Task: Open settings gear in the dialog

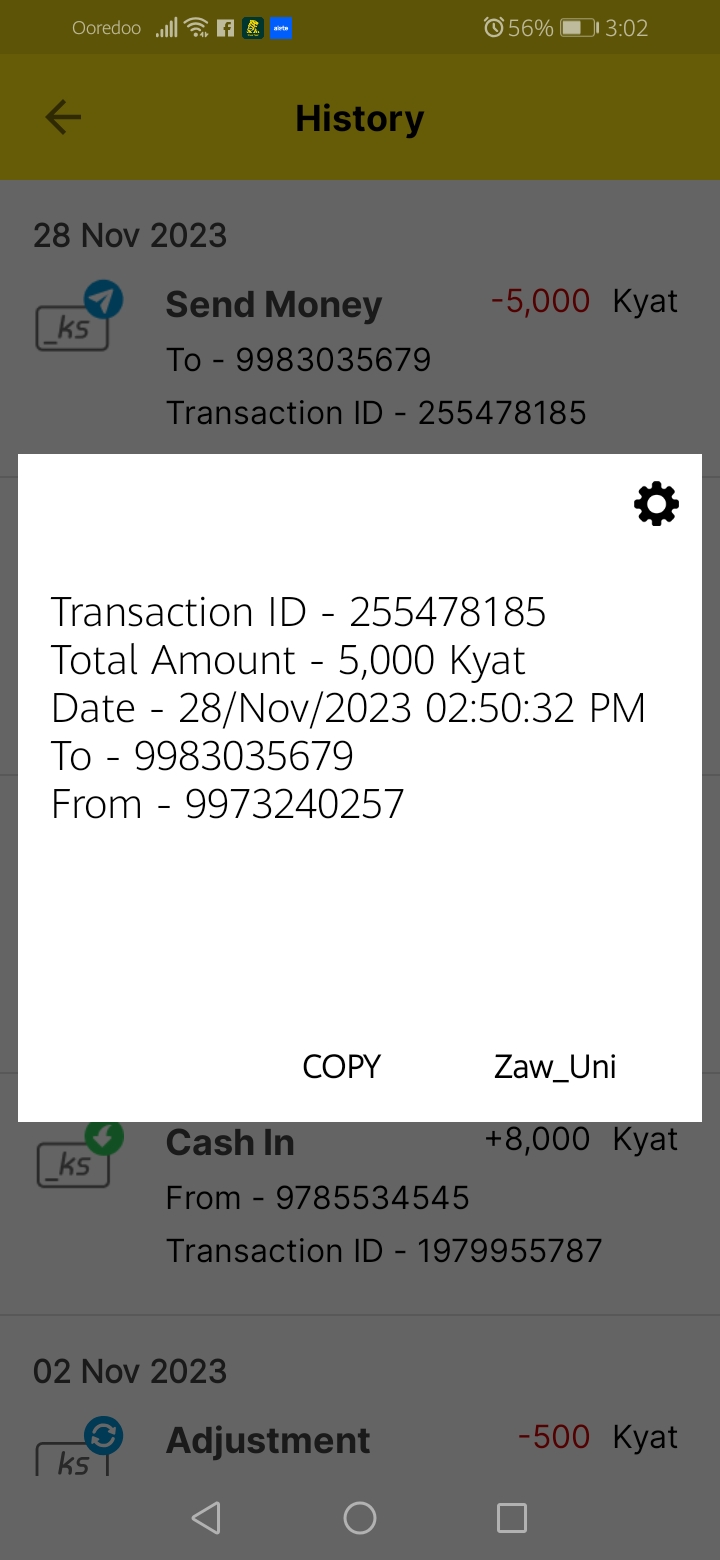Action: [656, 504]
